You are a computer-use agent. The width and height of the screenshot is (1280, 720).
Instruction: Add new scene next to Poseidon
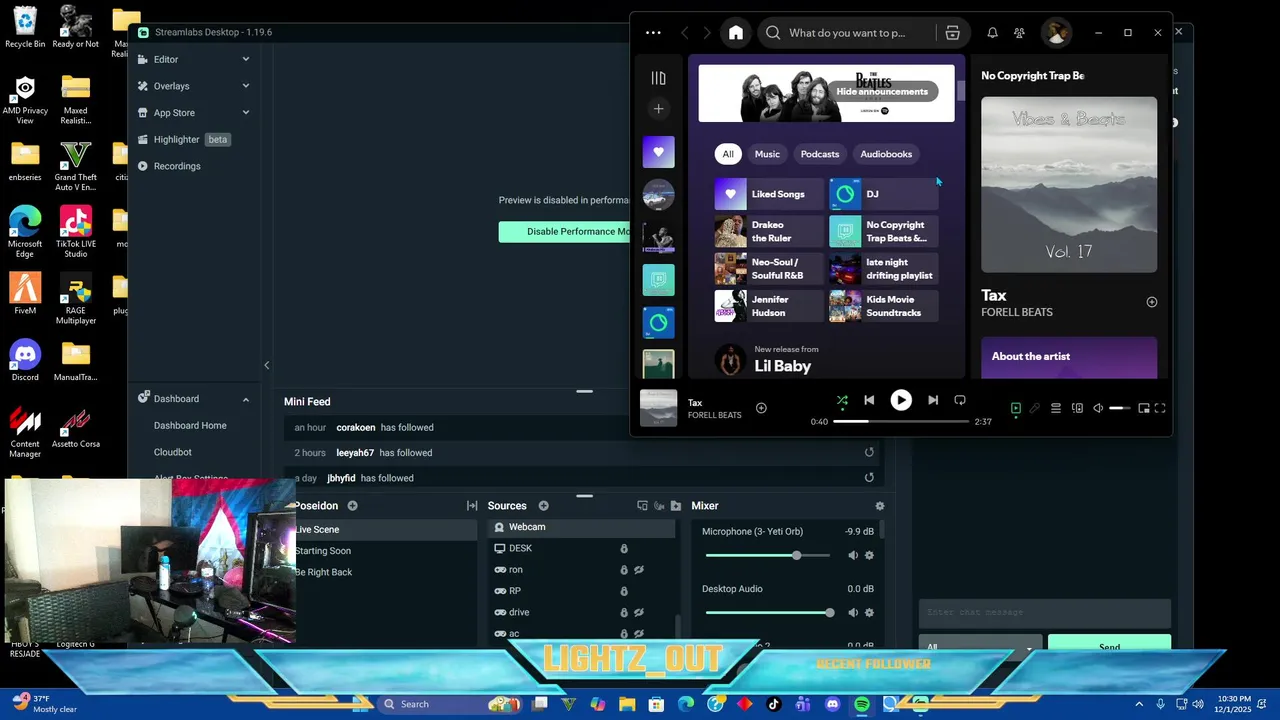(352, 506)
